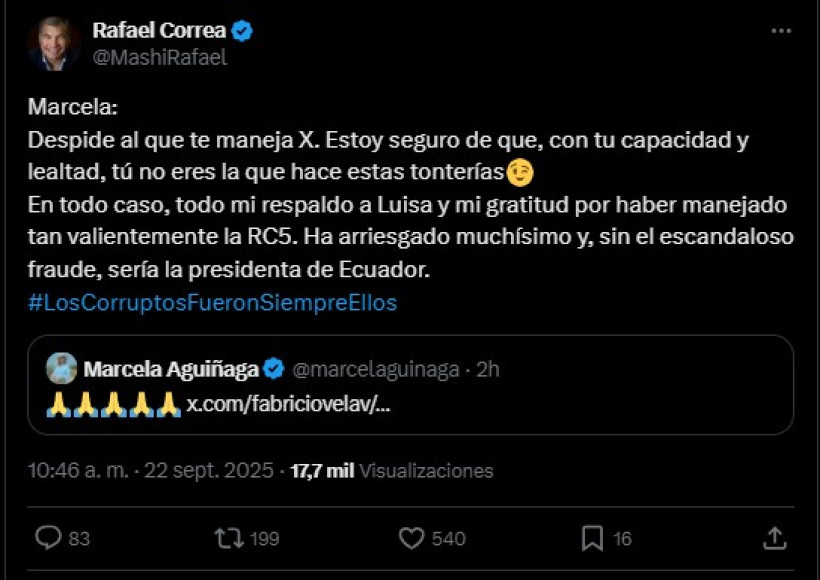The image size is (820, 580).
Task: Open the x.com/fabriciovelav link
Action: point(289,404)
